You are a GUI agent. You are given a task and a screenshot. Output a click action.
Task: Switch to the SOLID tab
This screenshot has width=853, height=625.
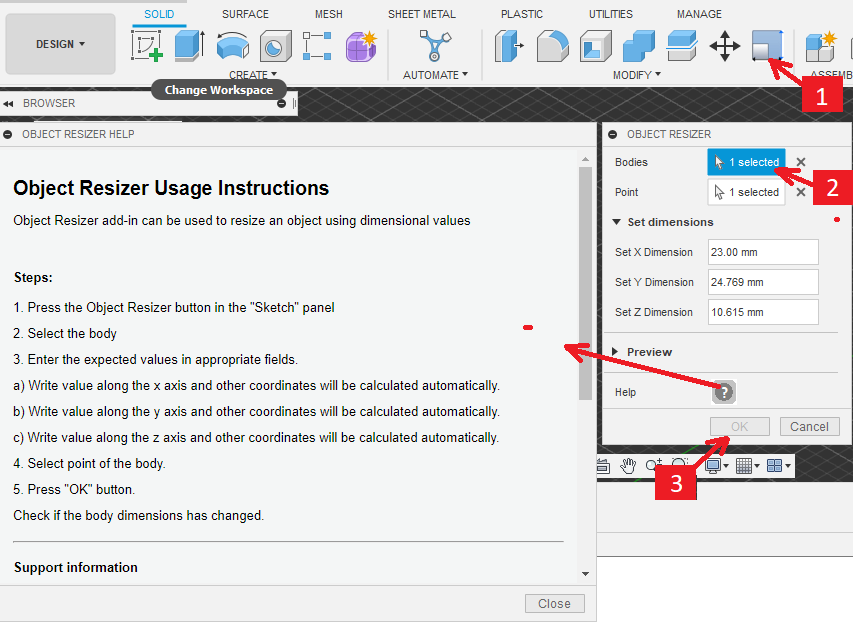159,14
